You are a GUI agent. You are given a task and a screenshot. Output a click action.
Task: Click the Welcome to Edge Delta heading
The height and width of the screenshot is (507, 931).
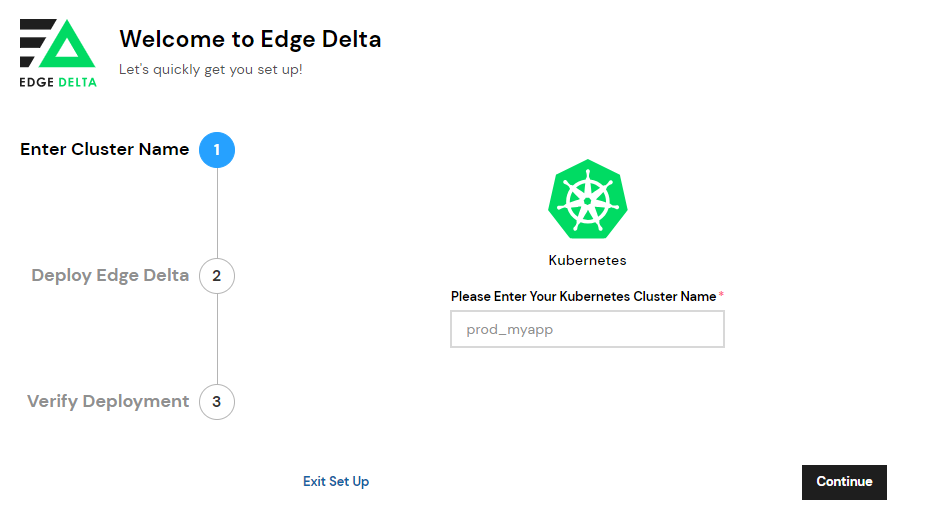click(x=250, y=39)
